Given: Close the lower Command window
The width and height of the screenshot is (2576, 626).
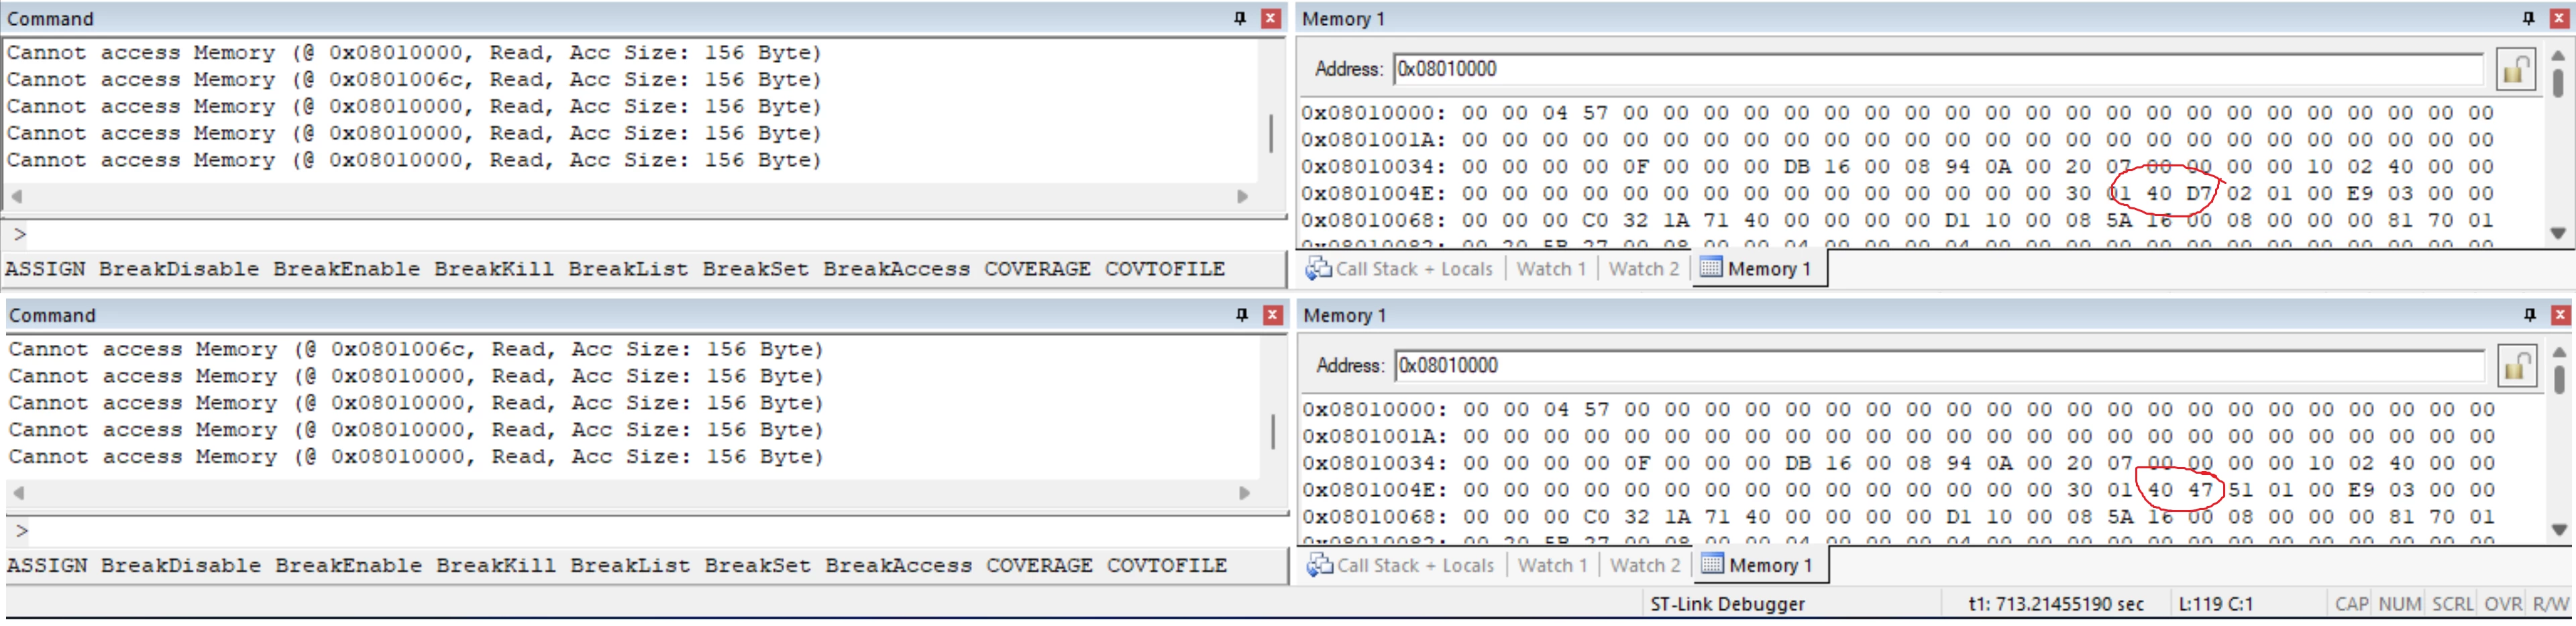Looking at the screenshot, I should coord(1273,315).
